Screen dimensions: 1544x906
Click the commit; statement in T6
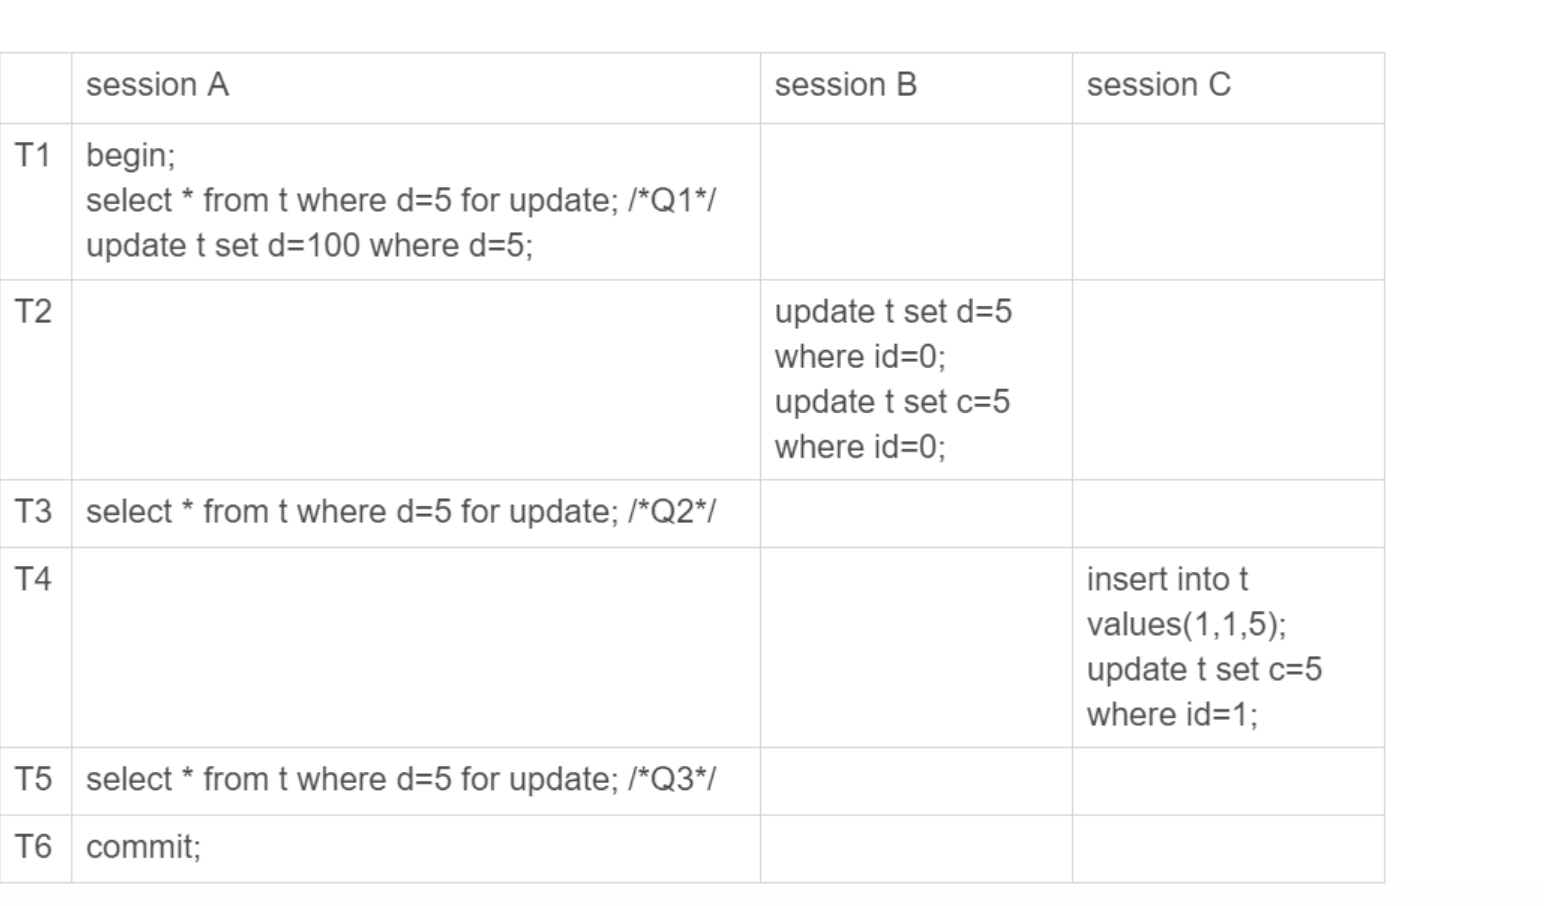click(143, 847)
